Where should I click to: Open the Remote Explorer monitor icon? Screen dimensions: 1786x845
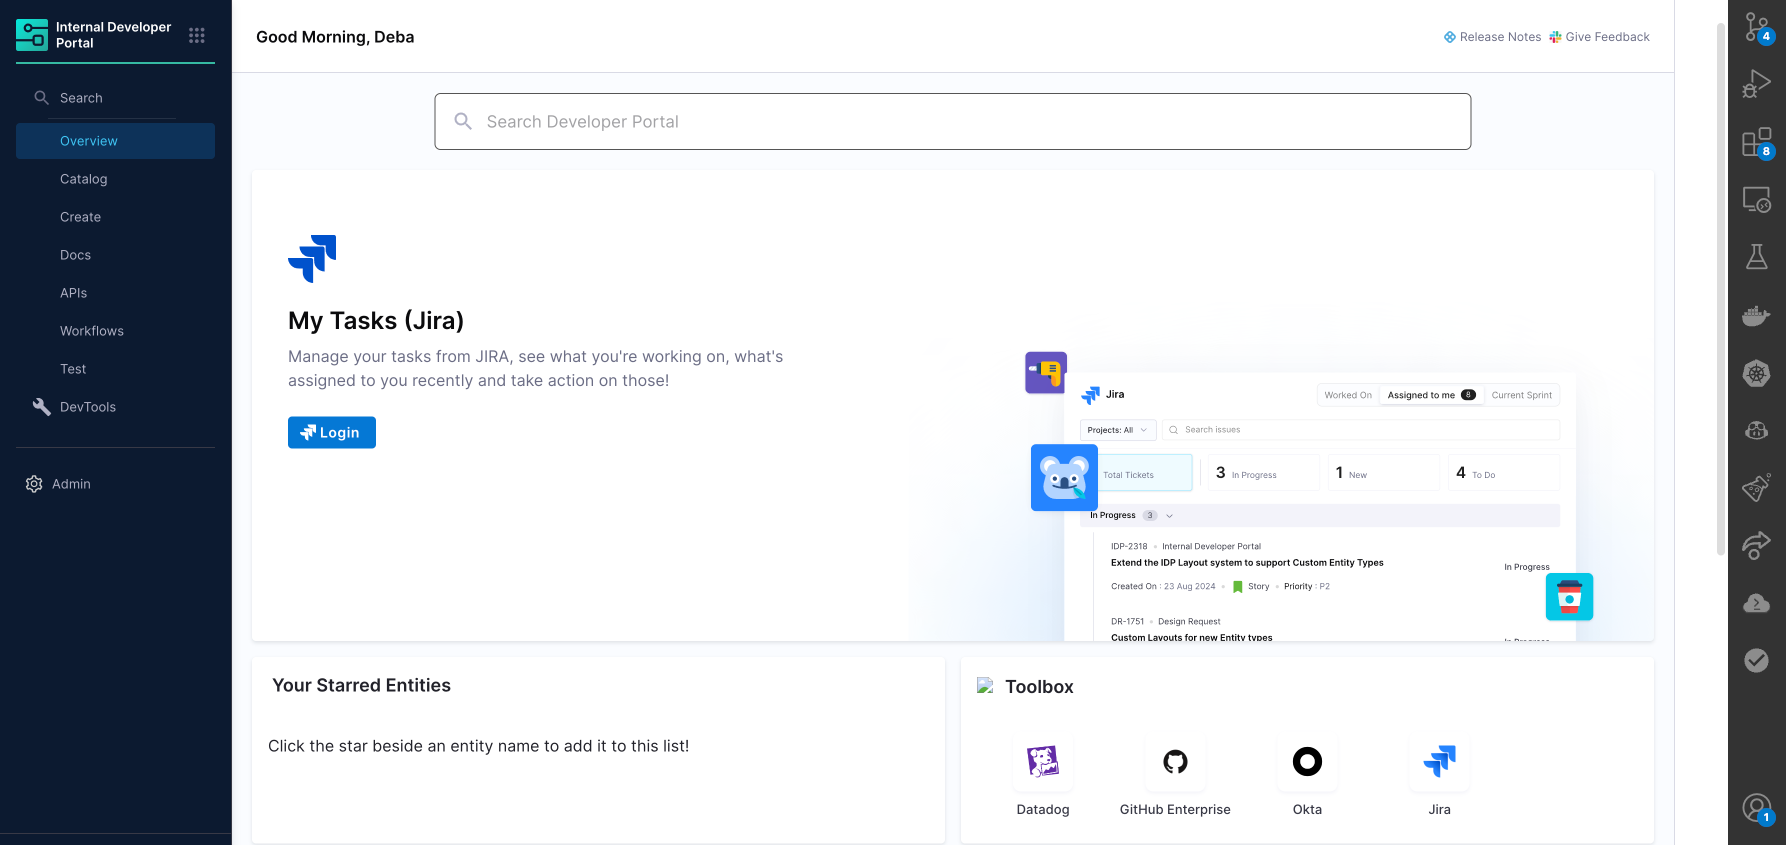tap(1756, 200)
